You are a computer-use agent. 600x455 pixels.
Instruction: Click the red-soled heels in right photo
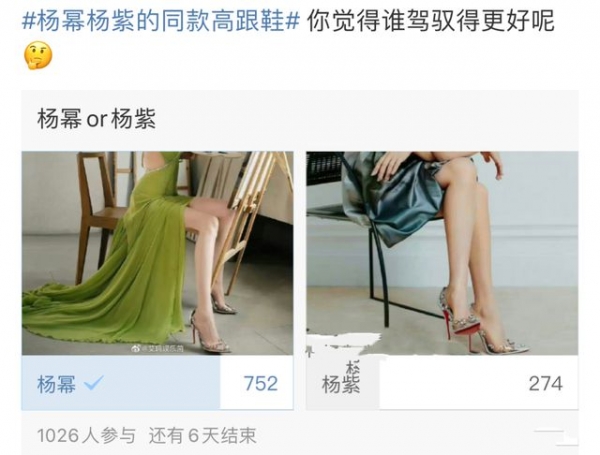pyautogui.click(x=478, y=321)
